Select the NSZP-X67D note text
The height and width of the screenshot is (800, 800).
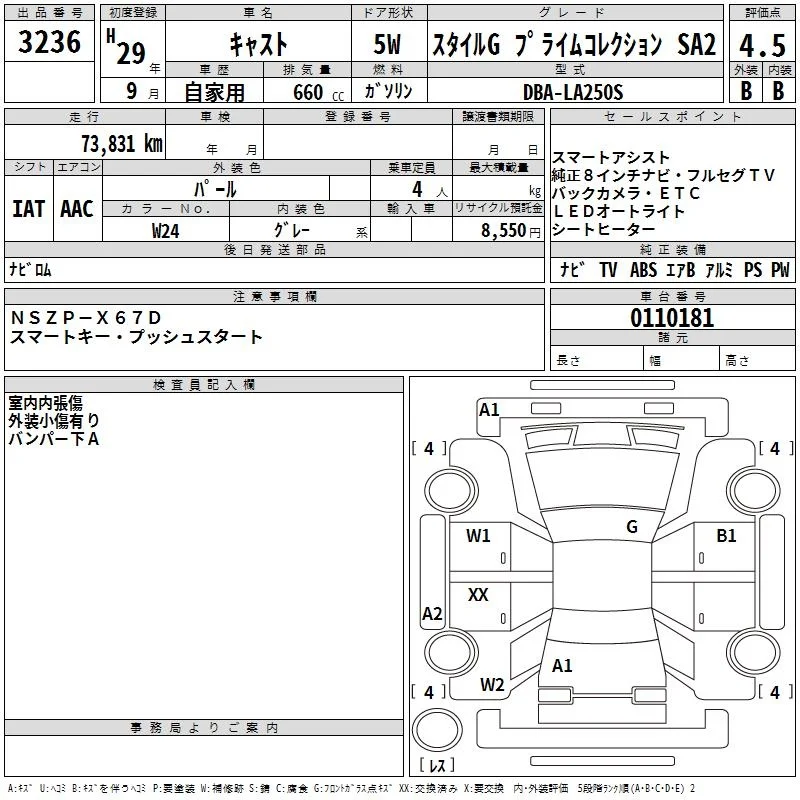[x=86, y=318]
